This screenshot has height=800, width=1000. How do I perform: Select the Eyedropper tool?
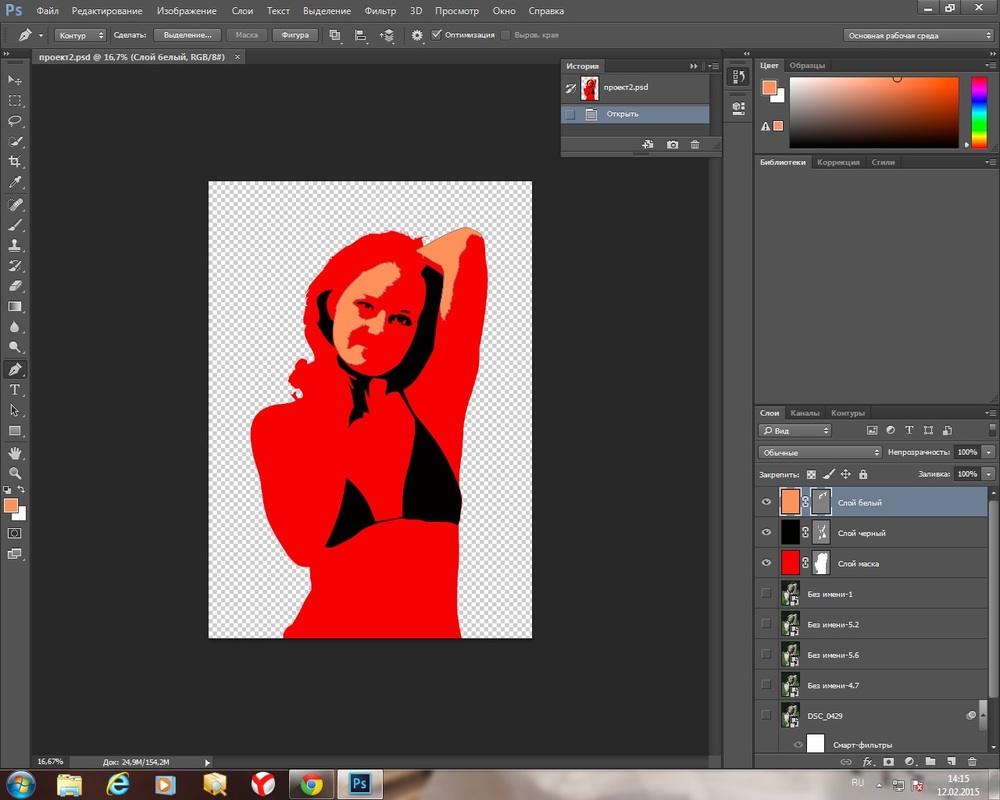click(x=15, y=183)
